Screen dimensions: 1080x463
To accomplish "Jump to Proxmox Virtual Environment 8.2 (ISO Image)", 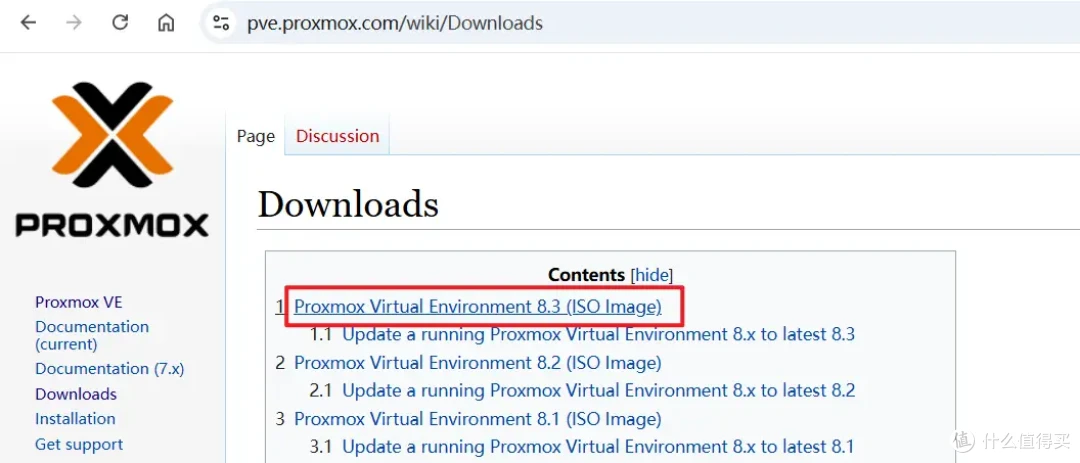I will [477, 363].
